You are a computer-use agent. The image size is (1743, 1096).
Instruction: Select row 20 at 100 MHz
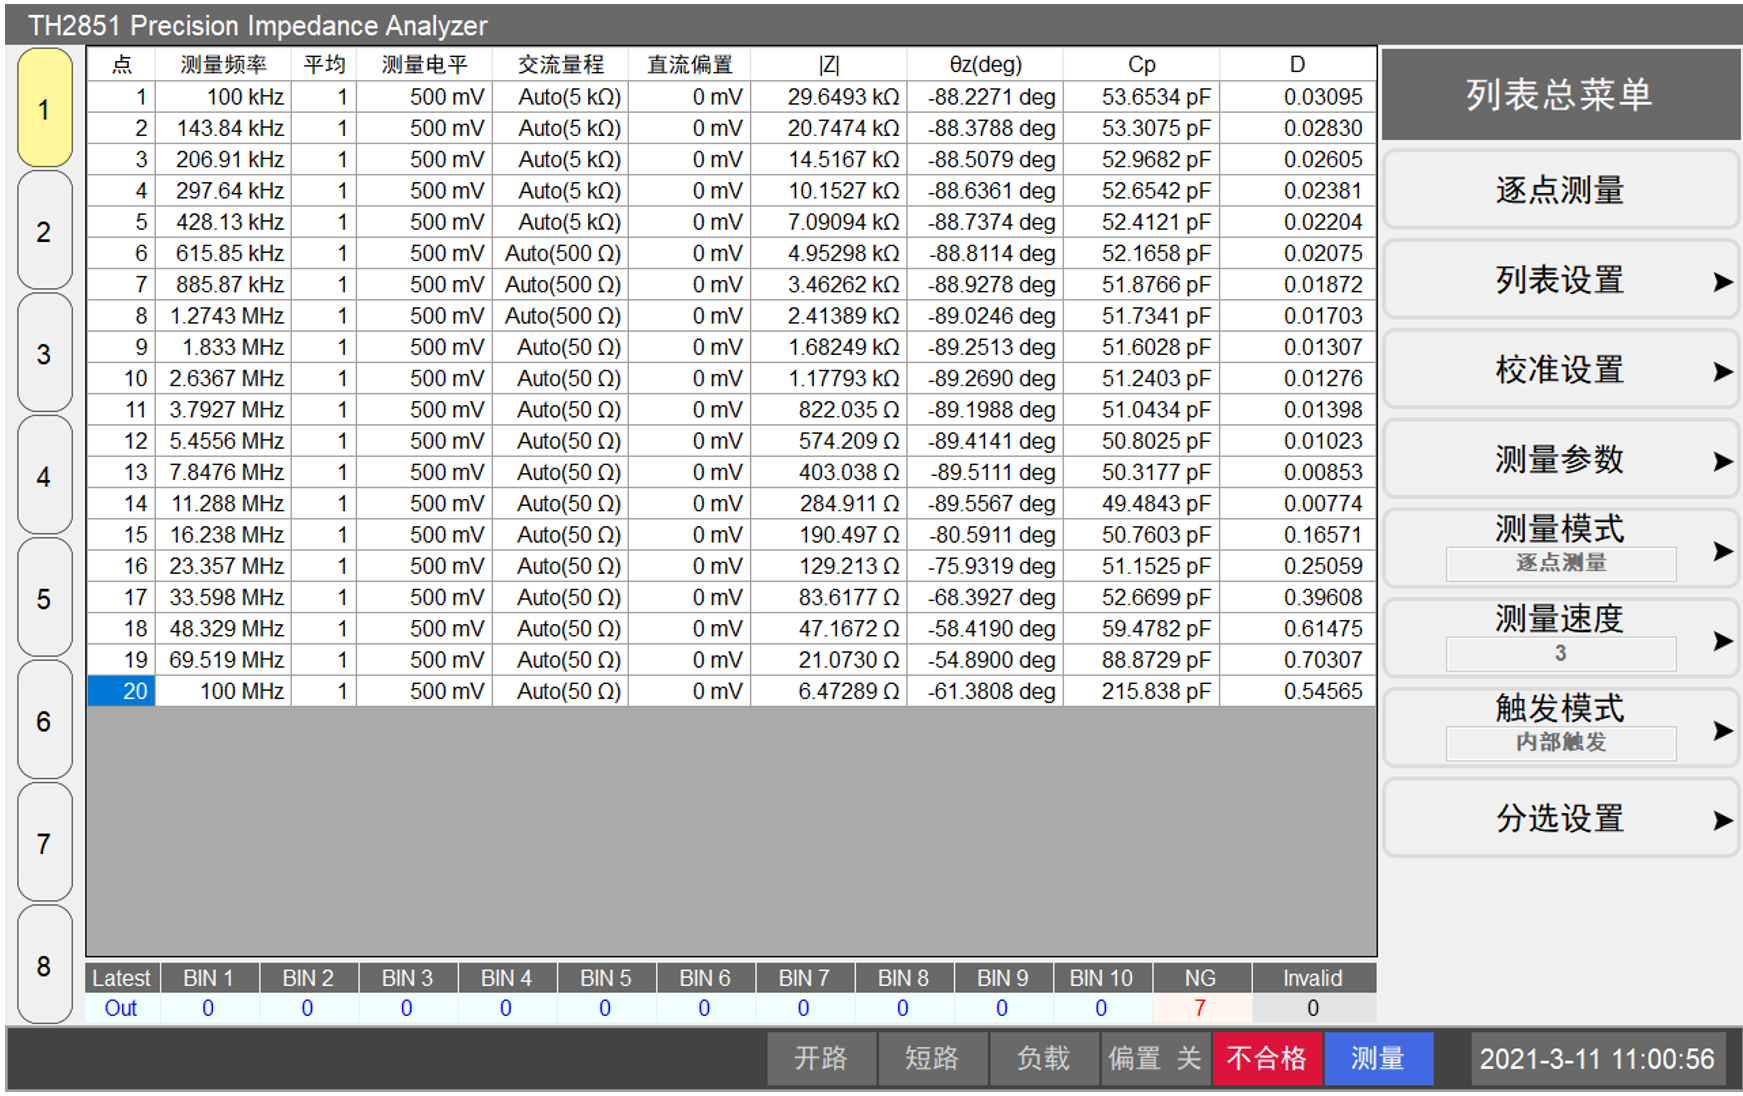[400, 690]
